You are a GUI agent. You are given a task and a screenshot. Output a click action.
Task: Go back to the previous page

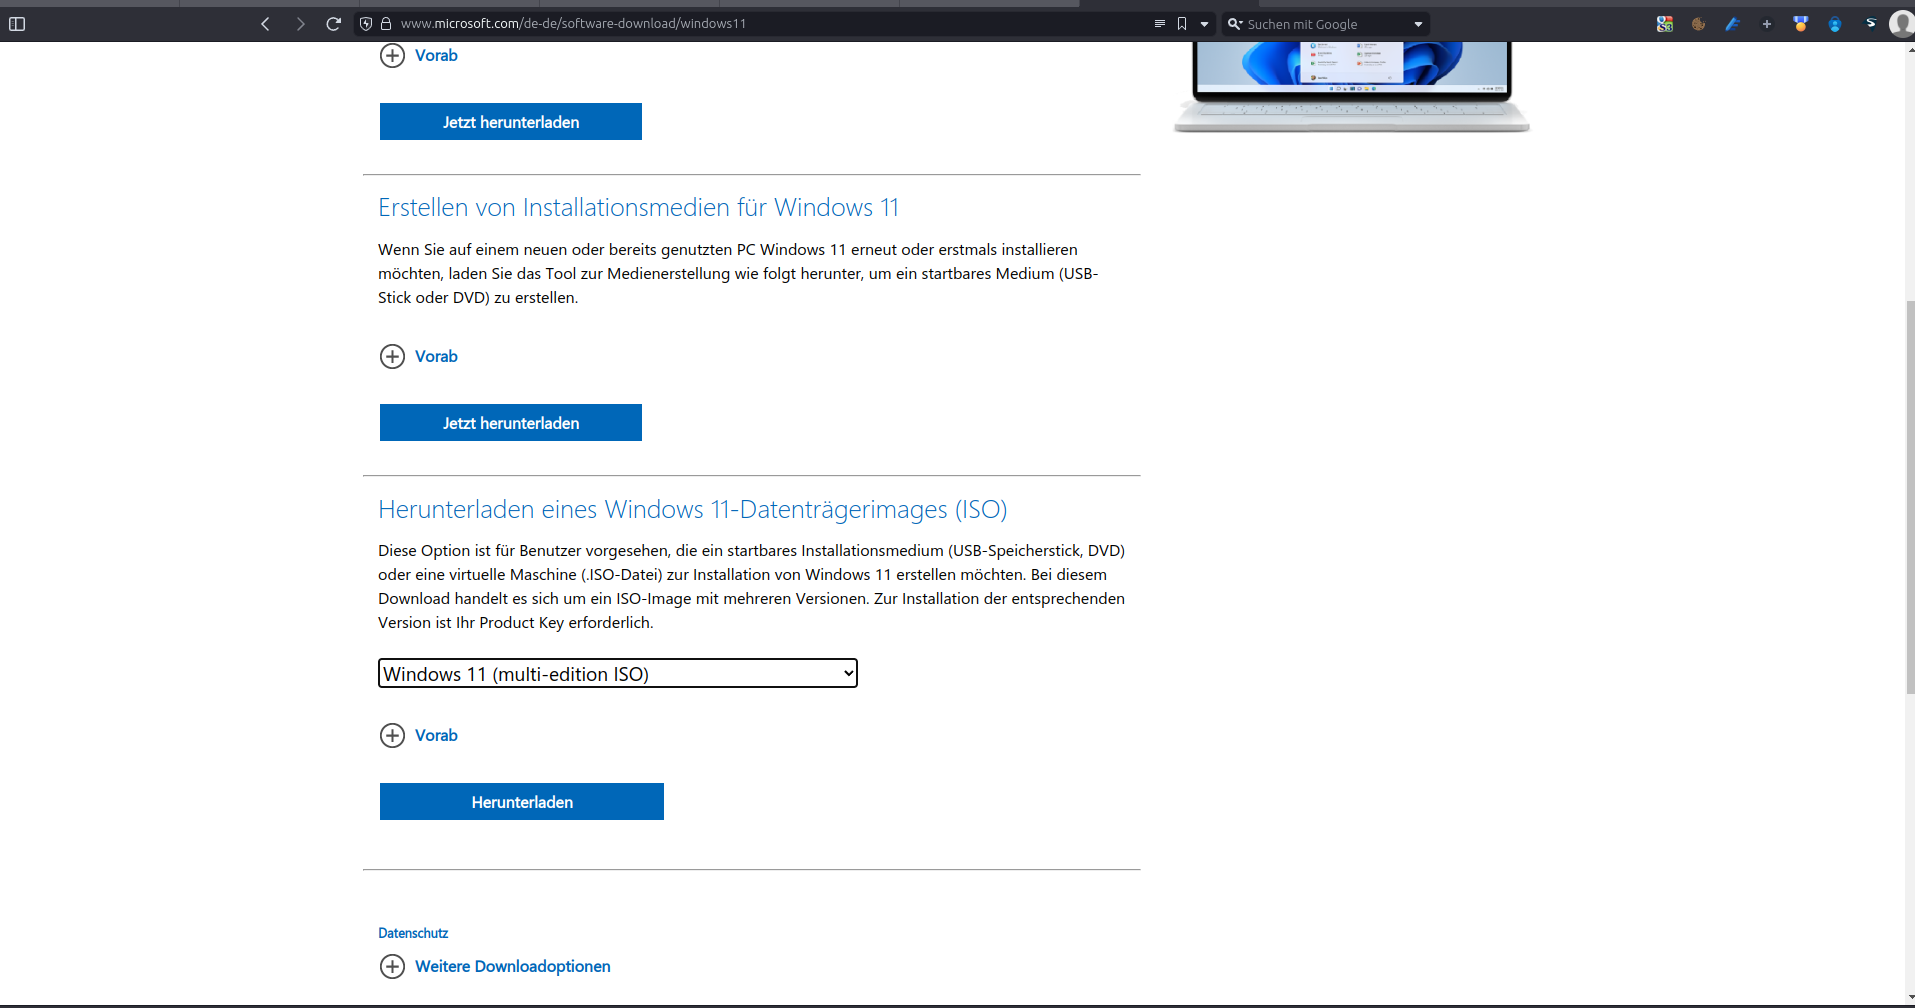pos(265,24)
